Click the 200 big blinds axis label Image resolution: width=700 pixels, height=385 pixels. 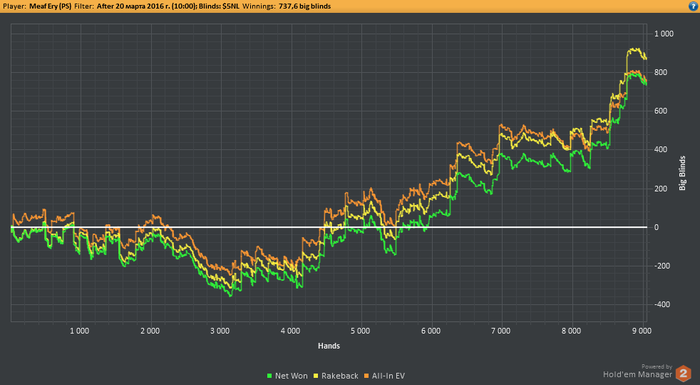(661, 188)
